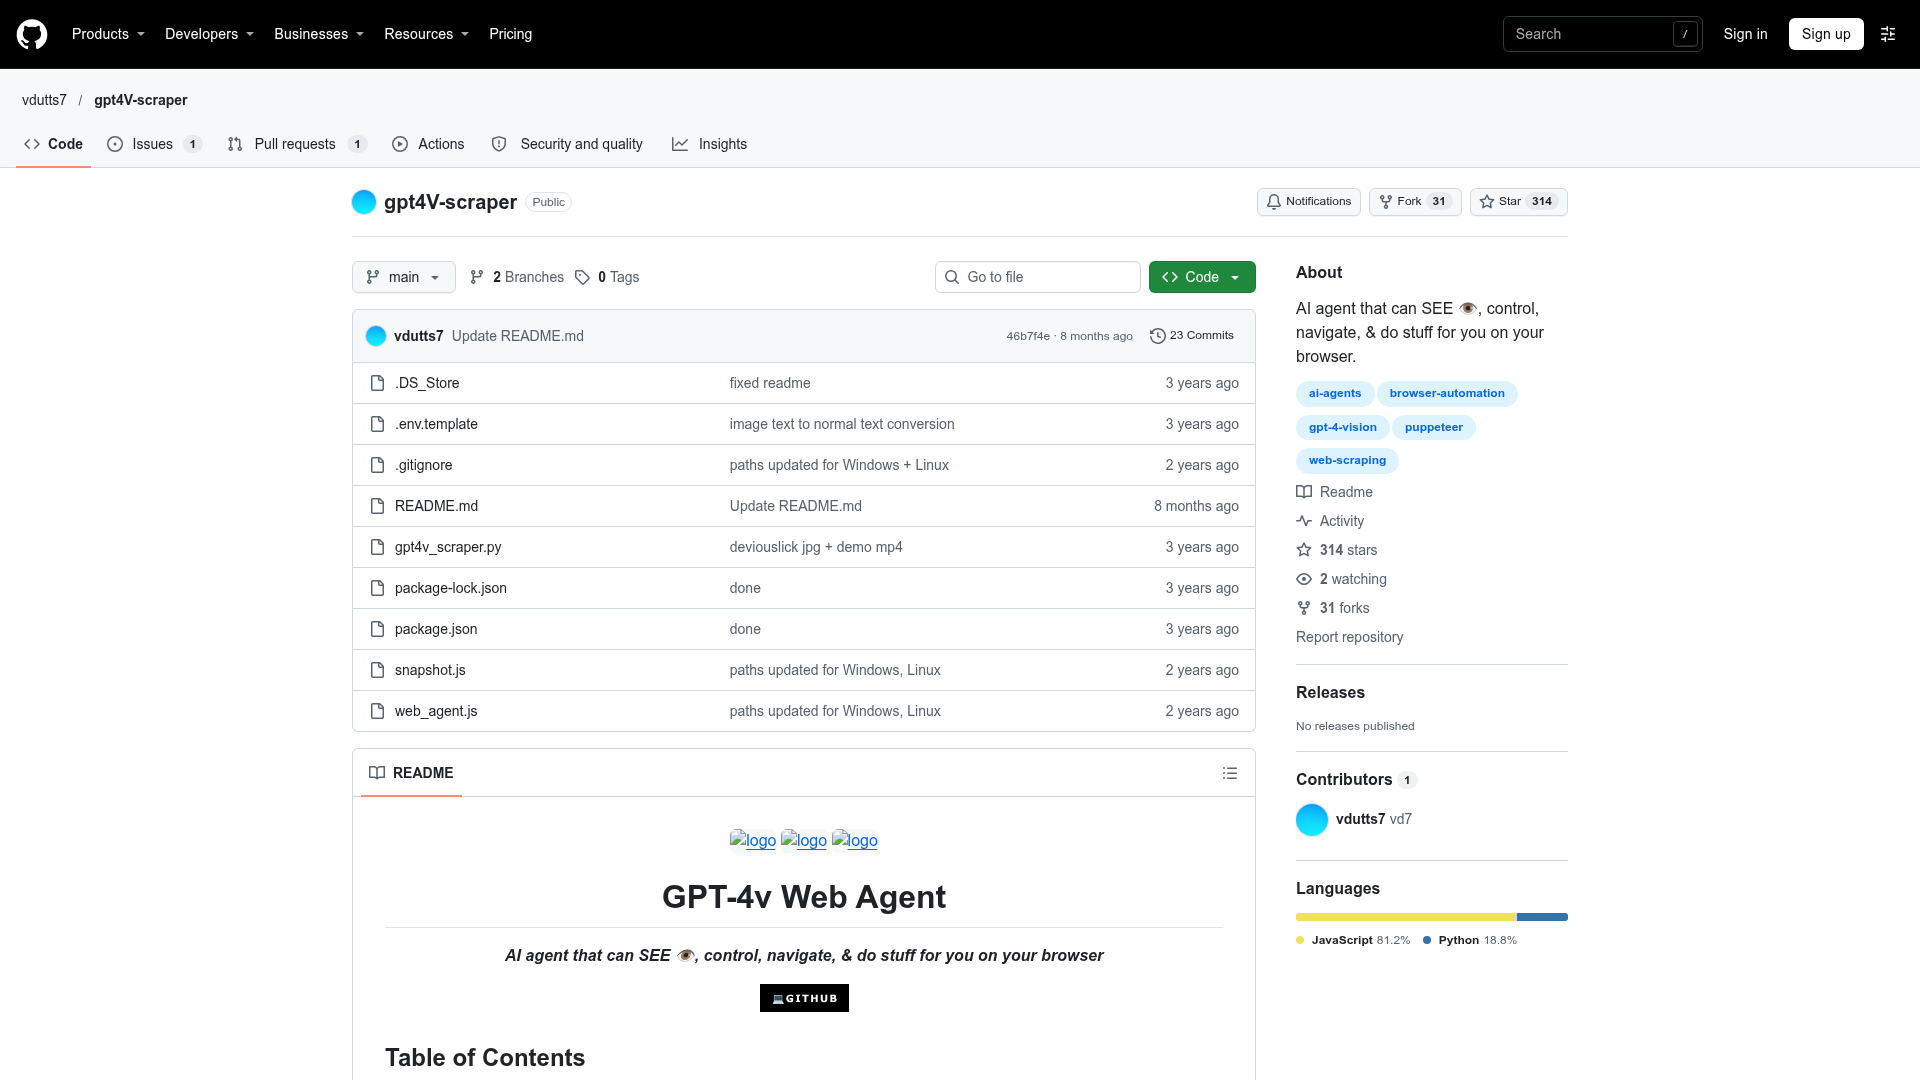Open the Insights tab

pos(710,144)
